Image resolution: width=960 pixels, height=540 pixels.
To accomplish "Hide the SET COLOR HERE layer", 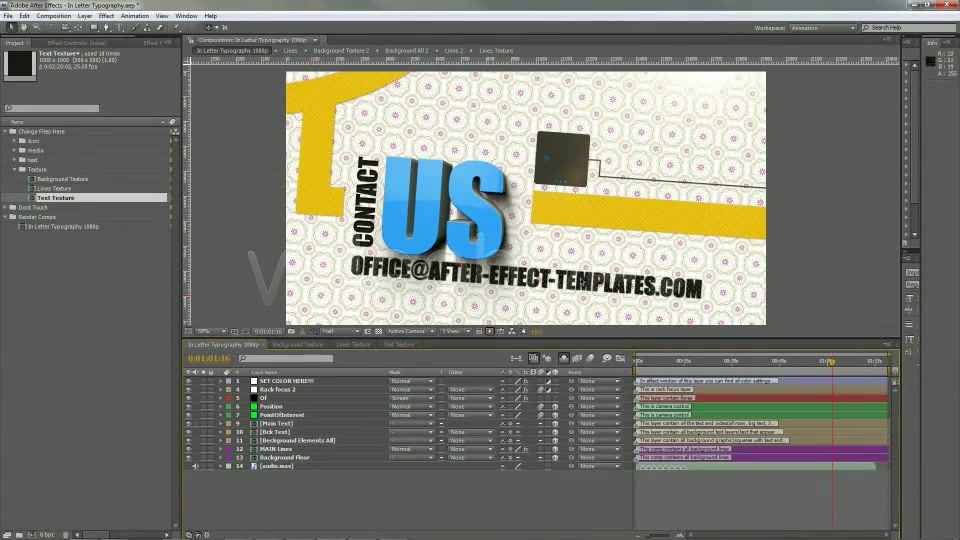I will tap(189, 381).
